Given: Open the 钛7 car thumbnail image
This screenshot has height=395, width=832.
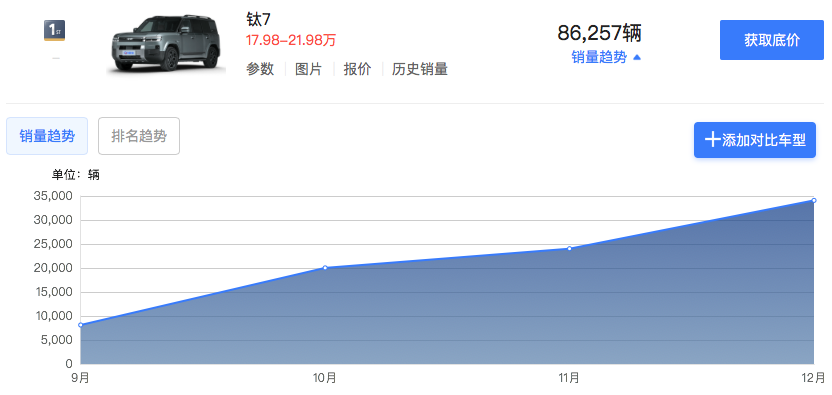Looking at the screenshot, I should click(x=166, y=44).
